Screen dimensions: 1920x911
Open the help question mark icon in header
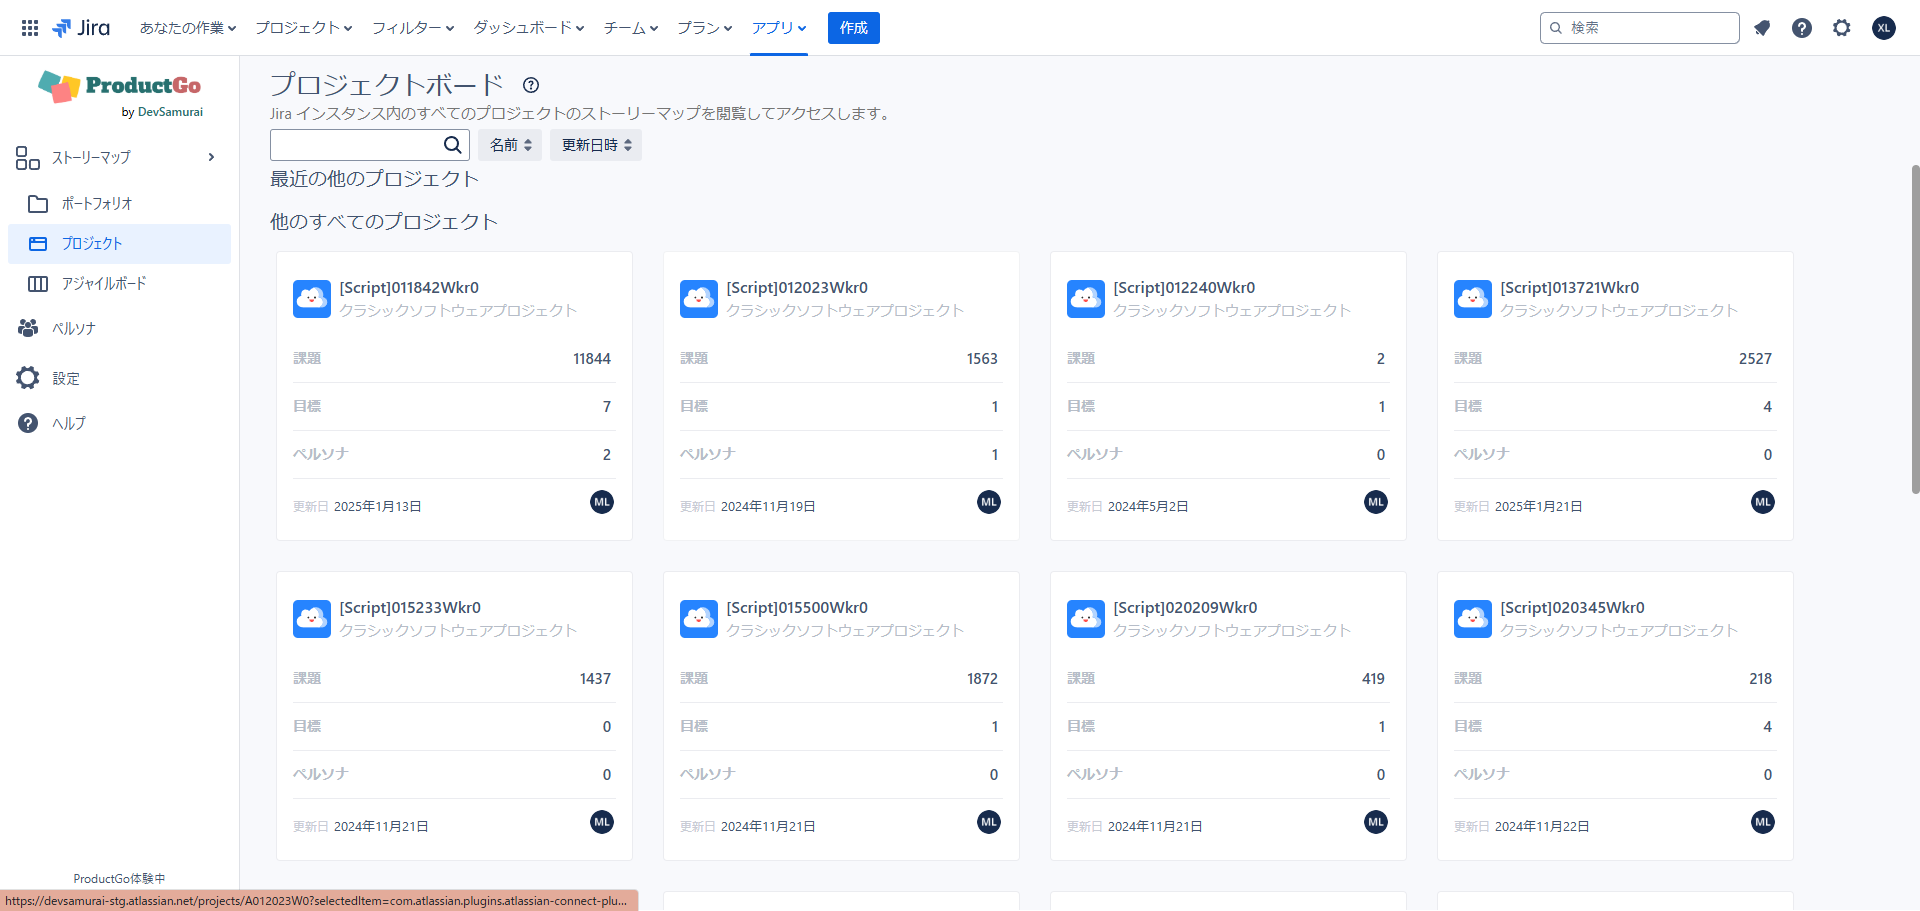tap(1802, 28)
